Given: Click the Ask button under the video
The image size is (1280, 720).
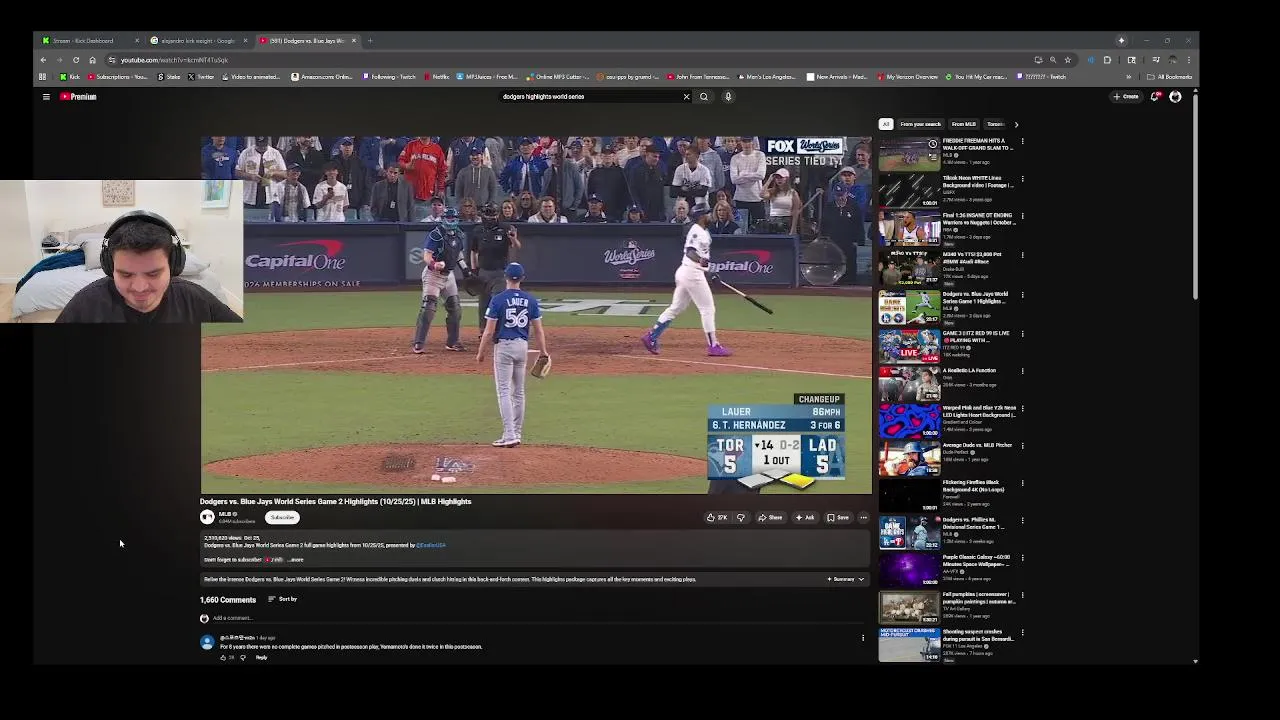Looking at the screenshot, I should tap(806, 517).
